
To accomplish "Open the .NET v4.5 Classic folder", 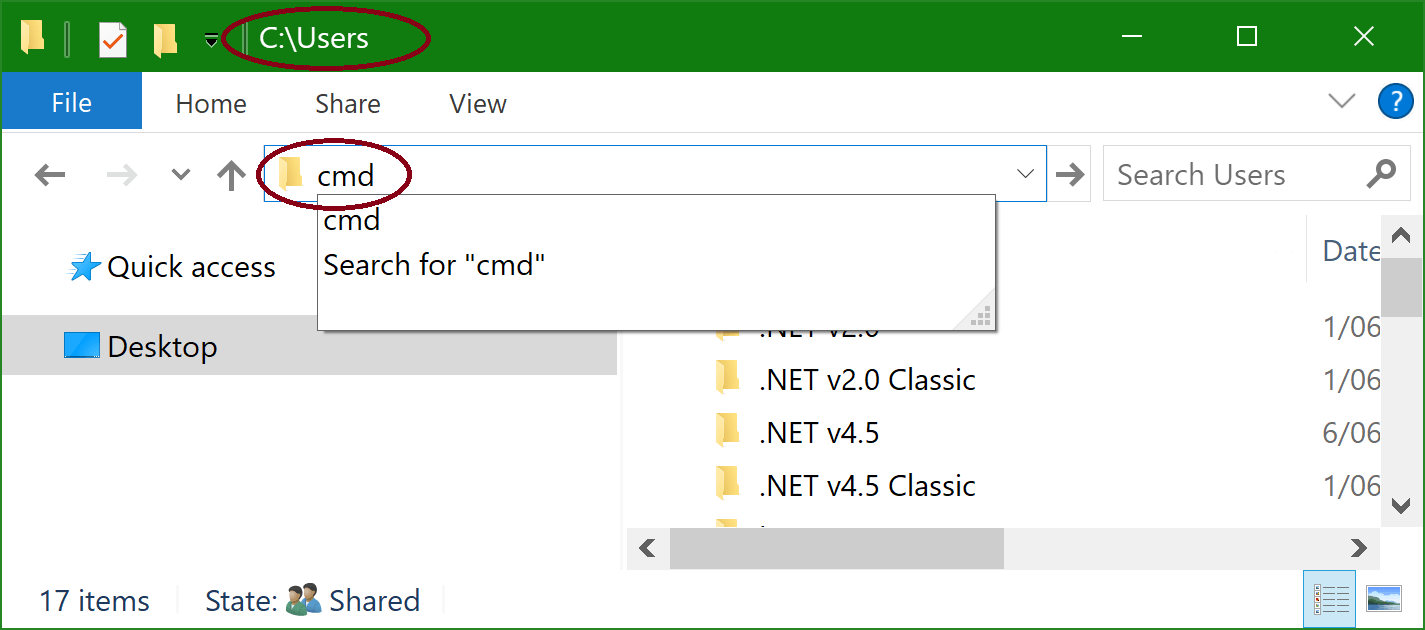I will click(x=866, y=486).
